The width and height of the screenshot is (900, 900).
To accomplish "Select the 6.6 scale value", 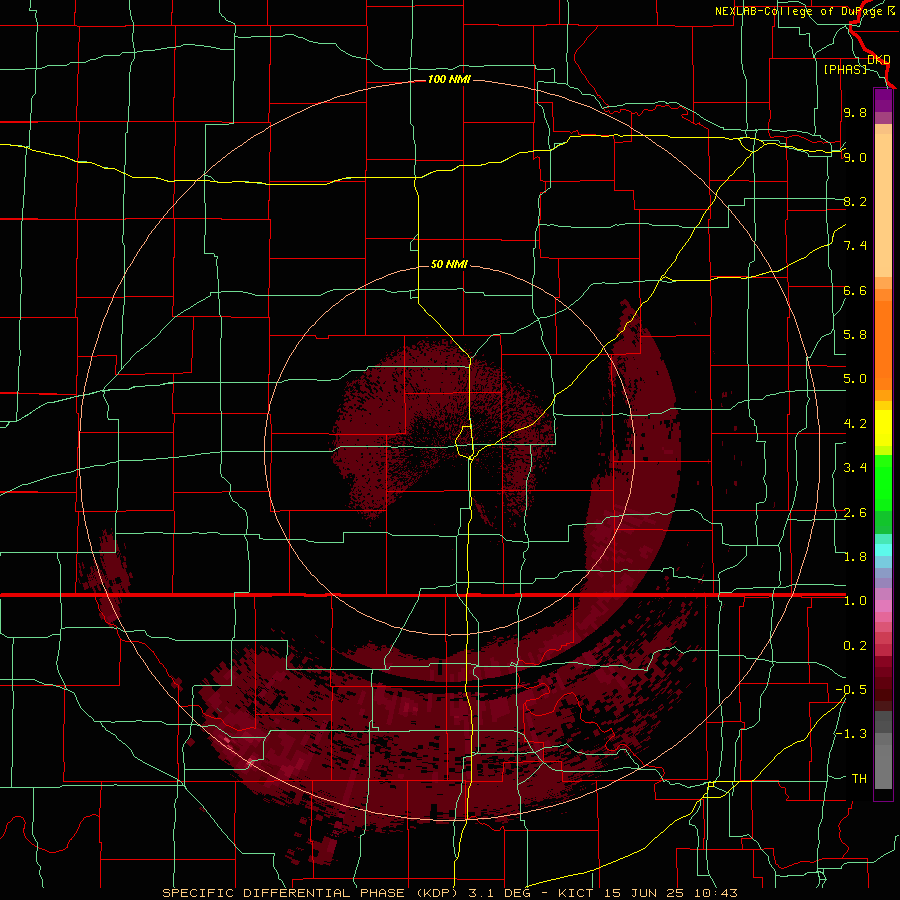I will point(855,290).
